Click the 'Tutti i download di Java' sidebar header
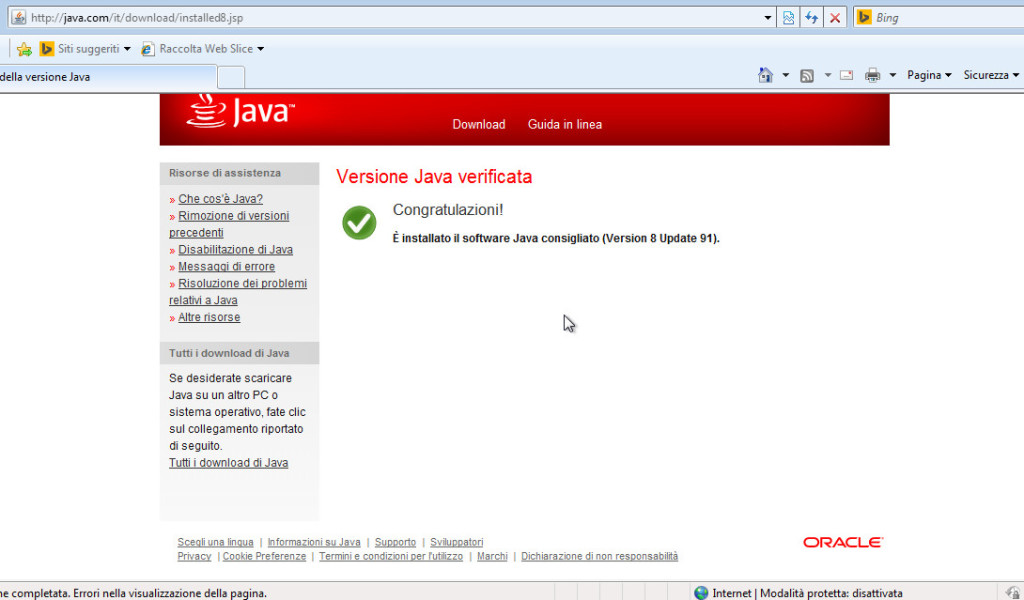Screen dimensions: 1024x600 [229, 353]
